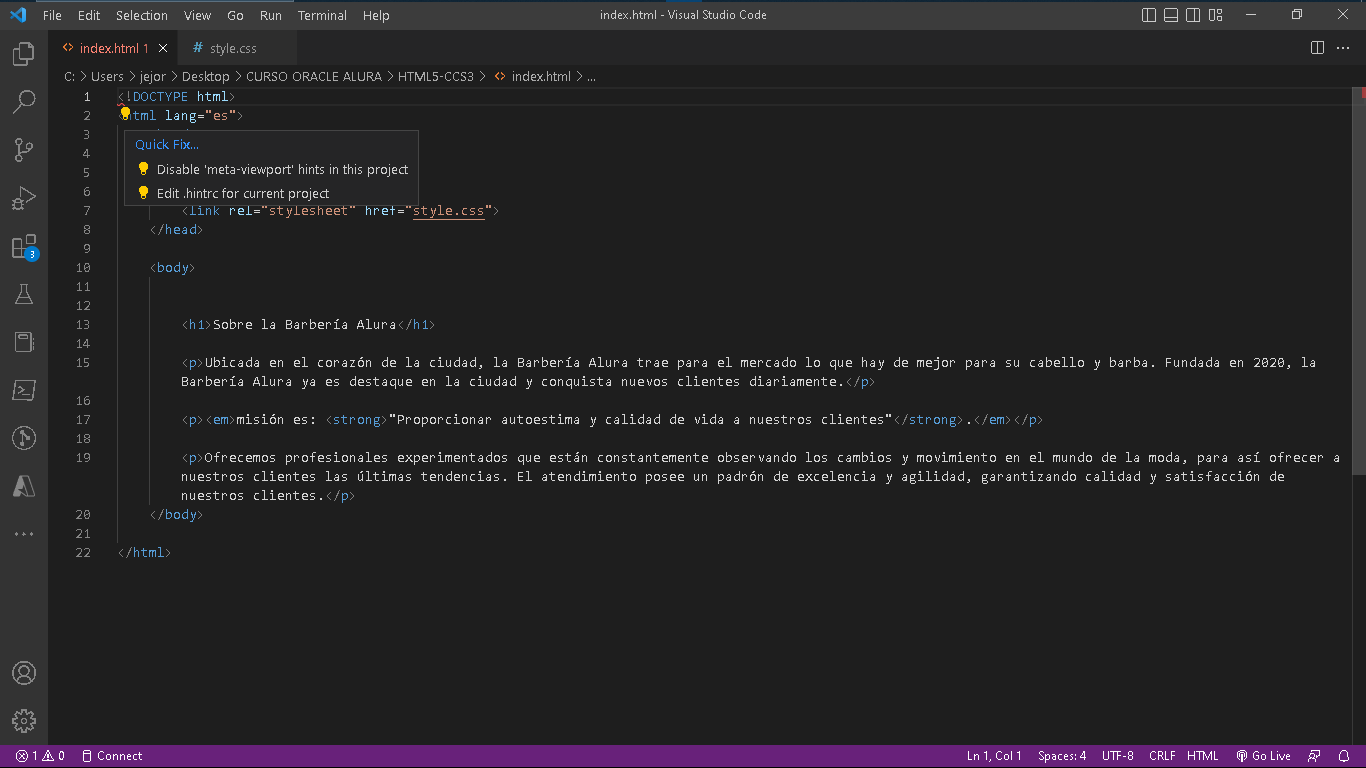Change file encoding via 'UTF-8'

click(1118, 756)
